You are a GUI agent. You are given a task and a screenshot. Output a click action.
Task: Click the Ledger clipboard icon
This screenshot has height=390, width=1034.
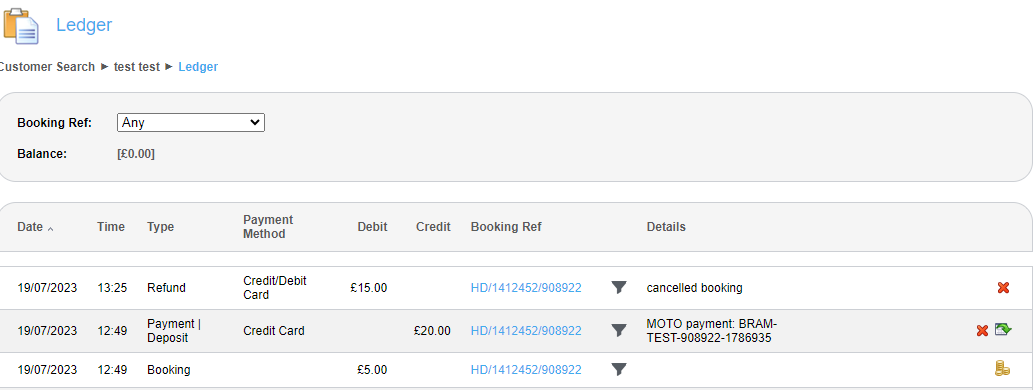[21, 26]
